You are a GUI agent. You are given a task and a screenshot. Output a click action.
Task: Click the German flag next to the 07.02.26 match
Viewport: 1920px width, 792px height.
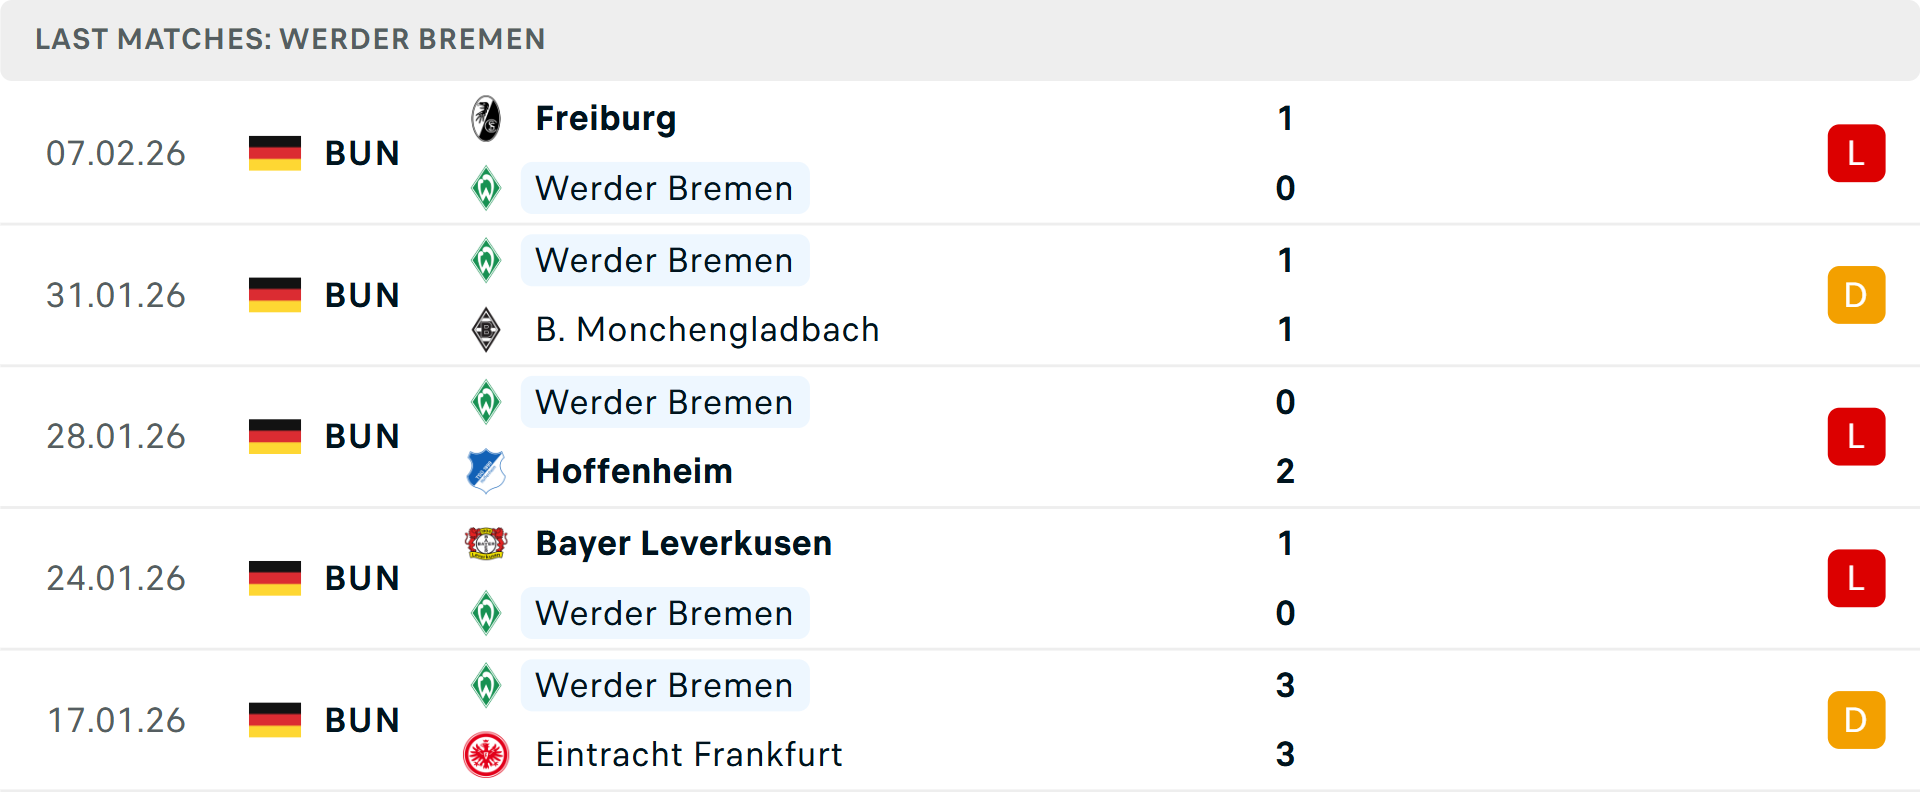(274, 153)
